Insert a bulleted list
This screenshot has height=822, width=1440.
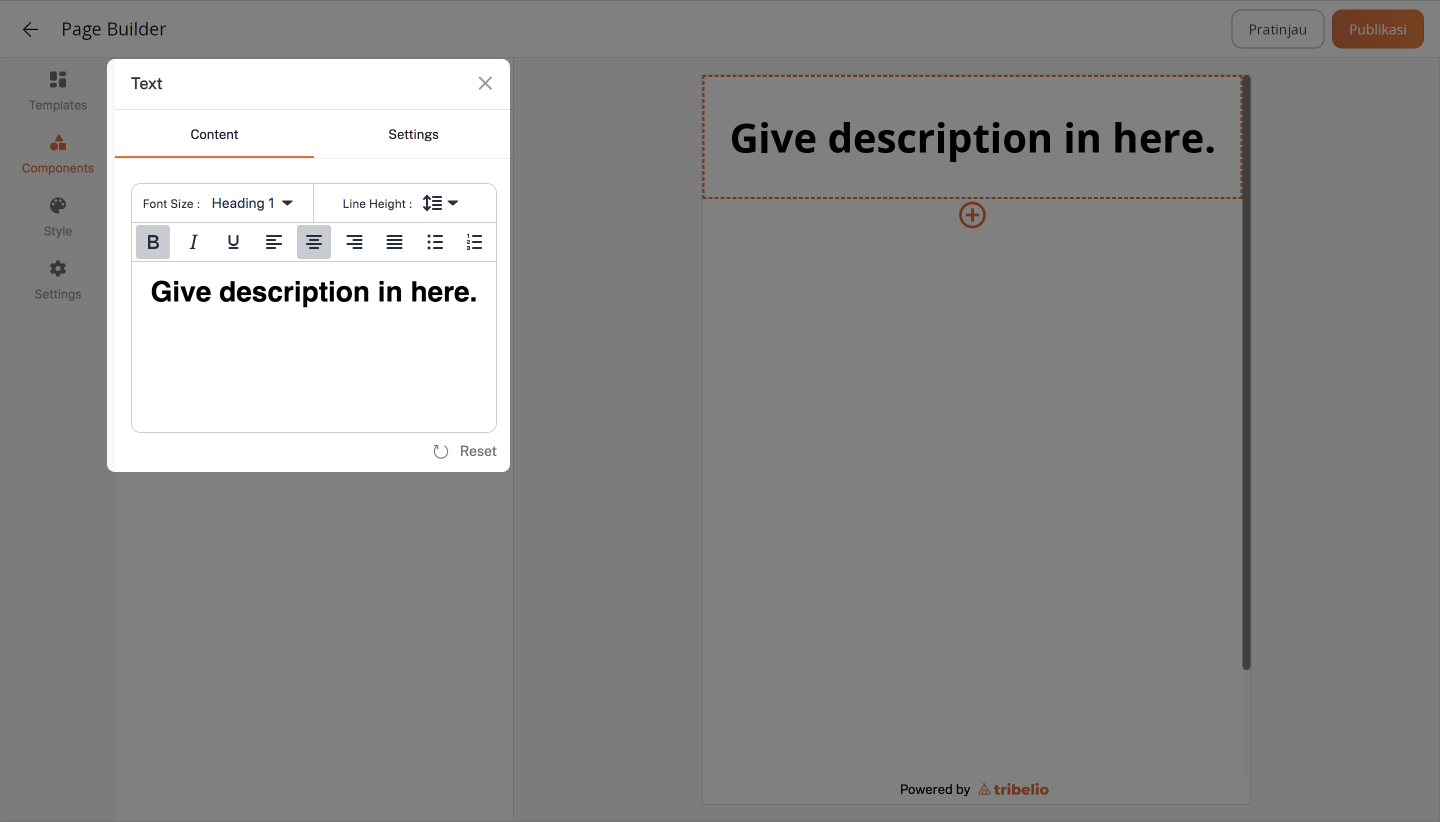[x=435, y=242]
